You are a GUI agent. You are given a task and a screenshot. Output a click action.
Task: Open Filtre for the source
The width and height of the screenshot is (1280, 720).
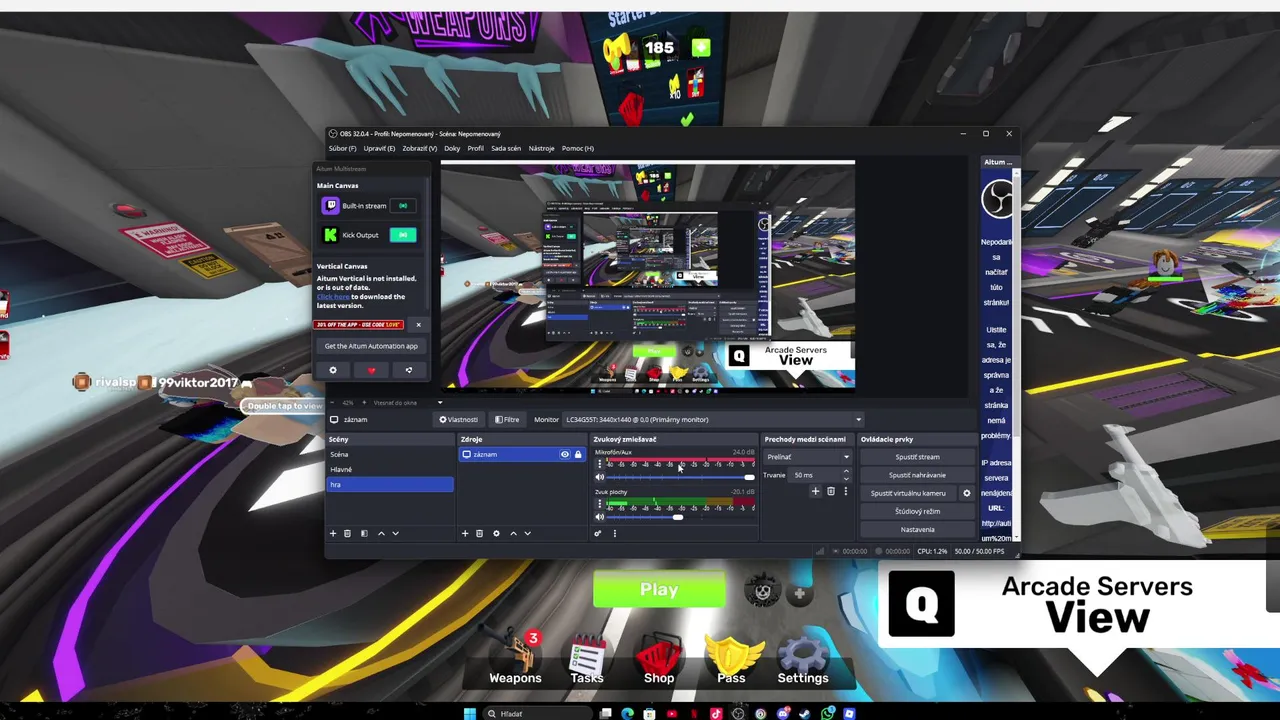point(508,420)
